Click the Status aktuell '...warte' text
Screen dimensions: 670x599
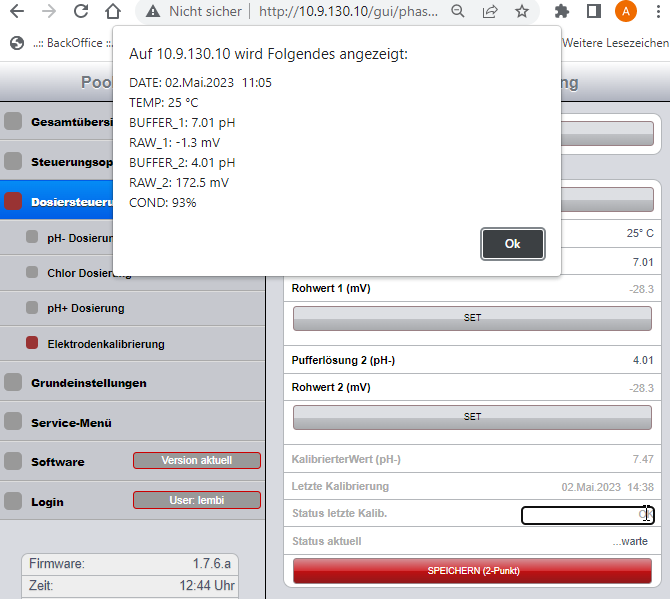pyautogui.click(x=630, y=542)
